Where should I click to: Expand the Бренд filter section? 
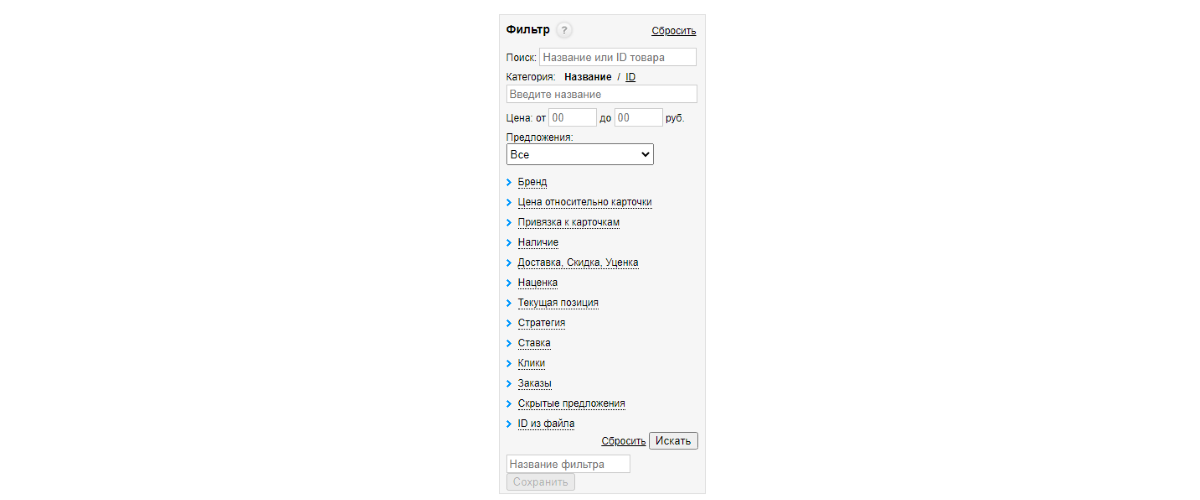click(x=532, y=182)
